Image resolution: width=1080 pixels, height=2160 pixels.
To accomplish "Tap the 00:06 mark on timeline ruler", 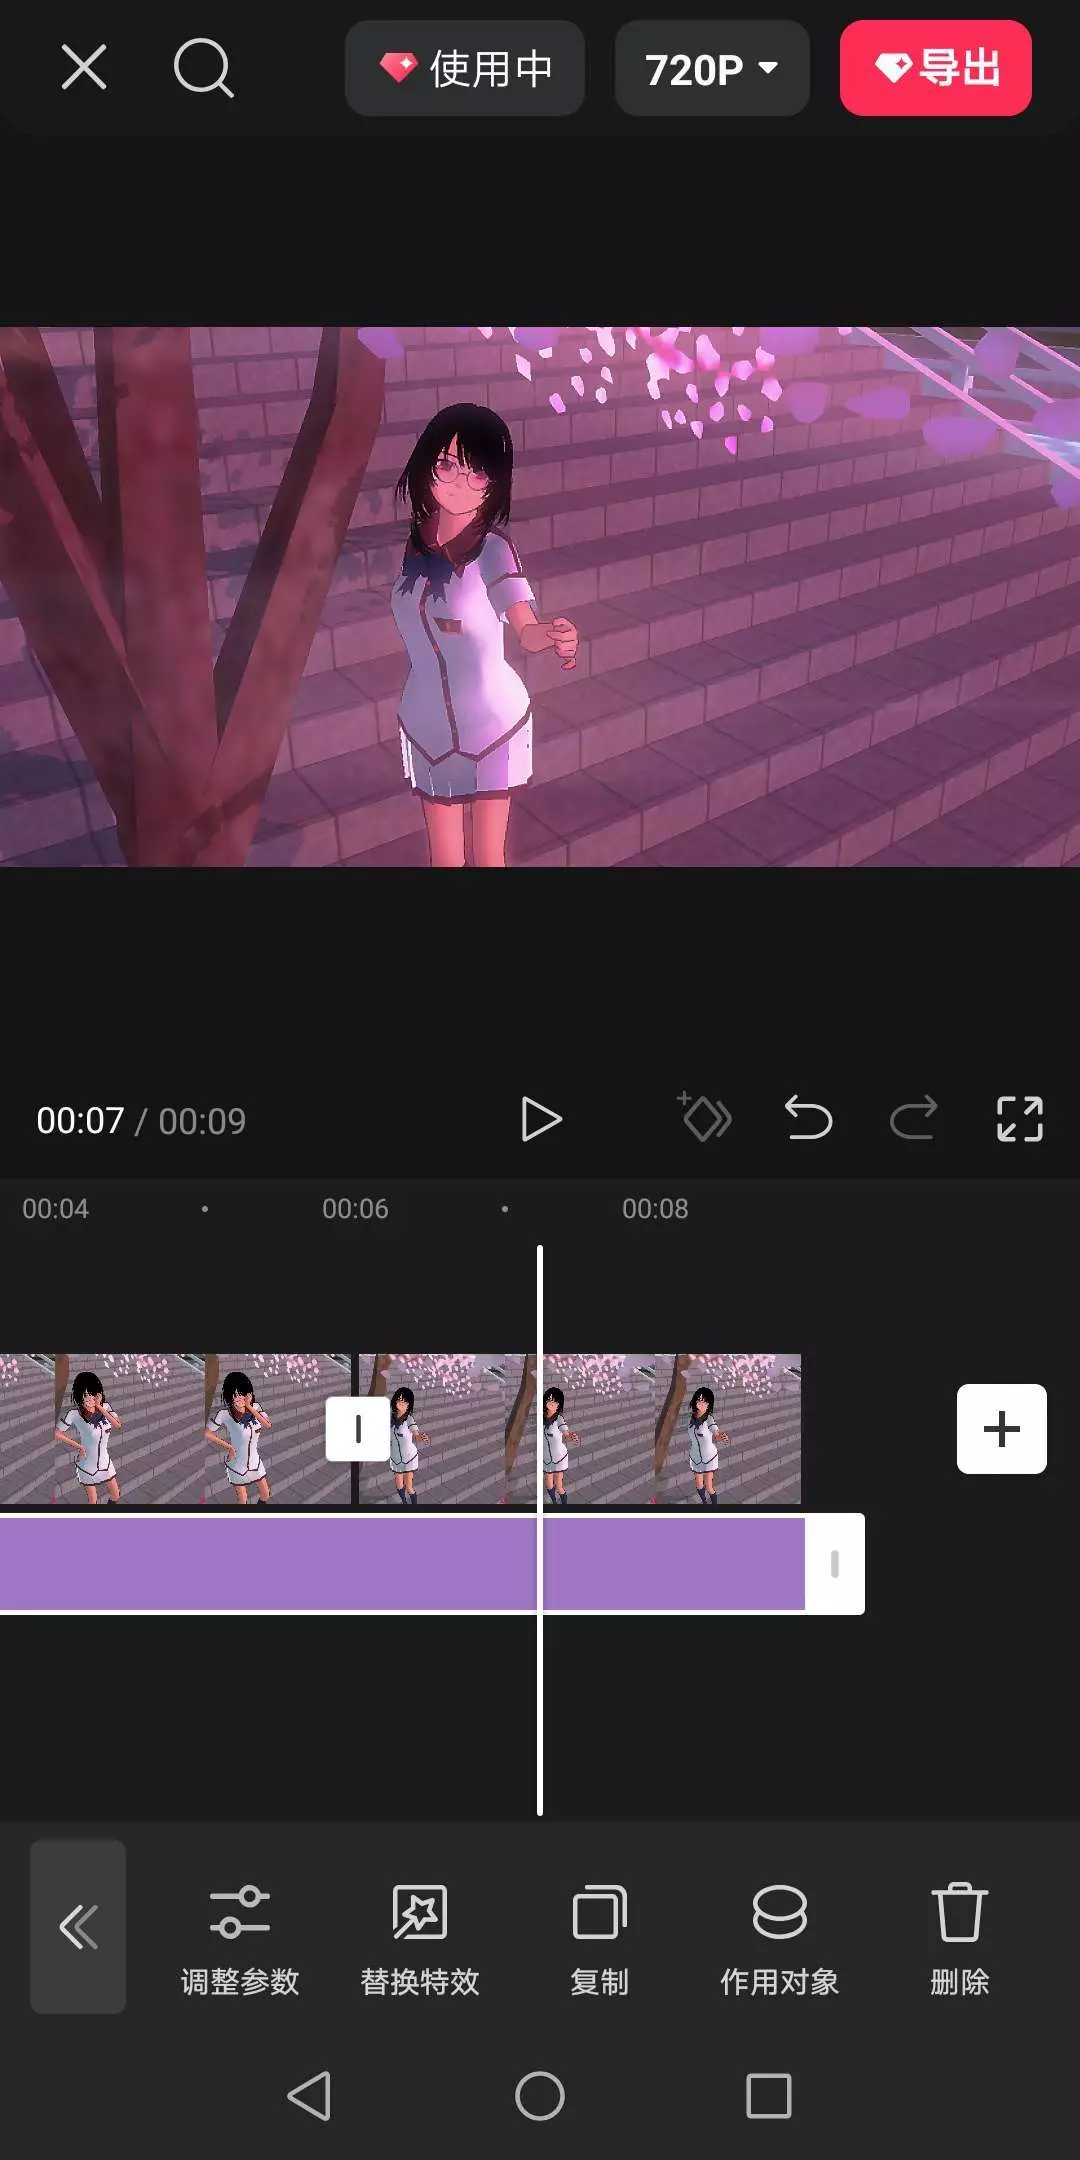I will tap(355, 1209).
